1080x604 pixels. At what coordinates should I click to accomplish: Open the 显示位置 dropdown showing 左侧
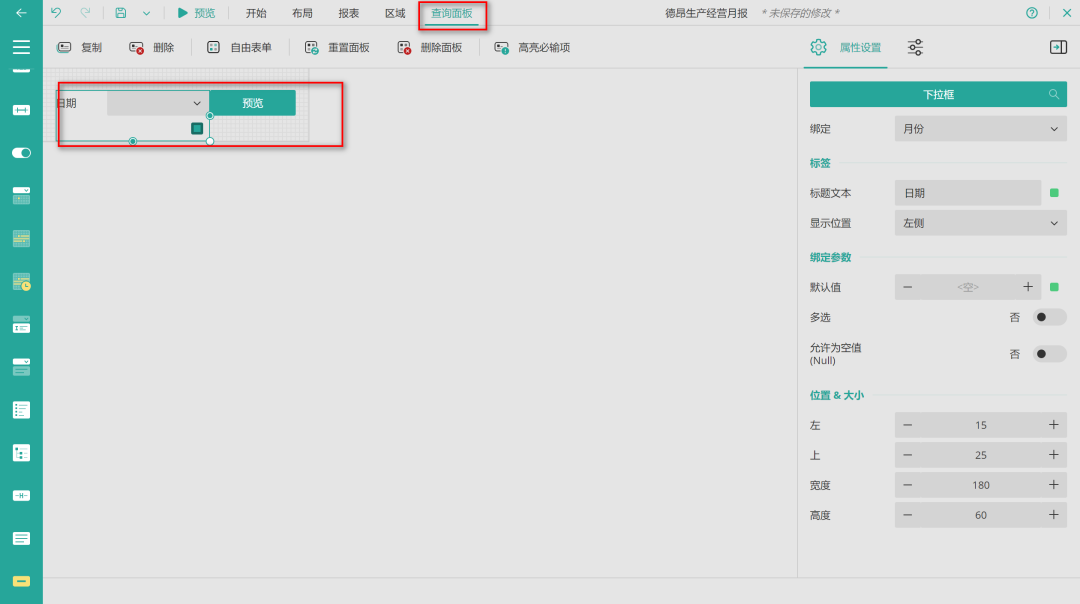(981, 223)
